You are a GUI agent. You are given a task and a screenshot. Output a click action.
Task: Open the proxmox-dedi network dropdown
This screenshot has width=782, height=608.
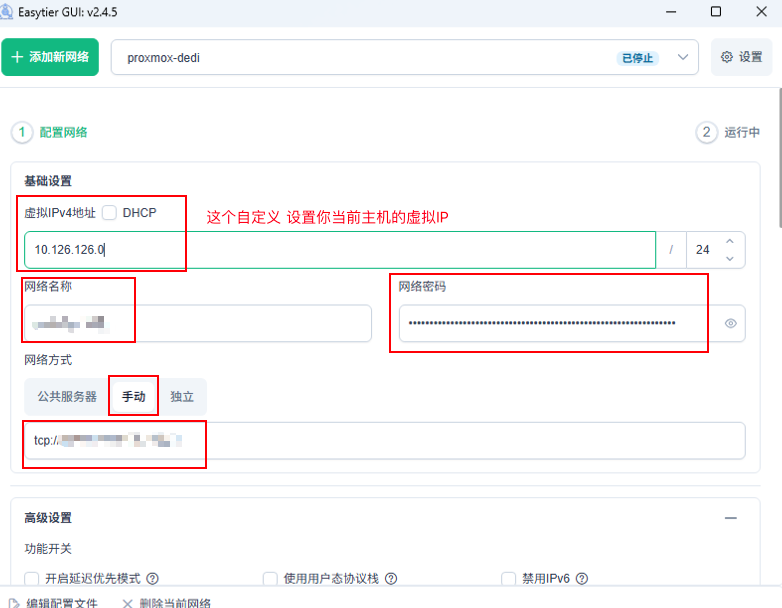pyautogui.click(x=685, y=58)
